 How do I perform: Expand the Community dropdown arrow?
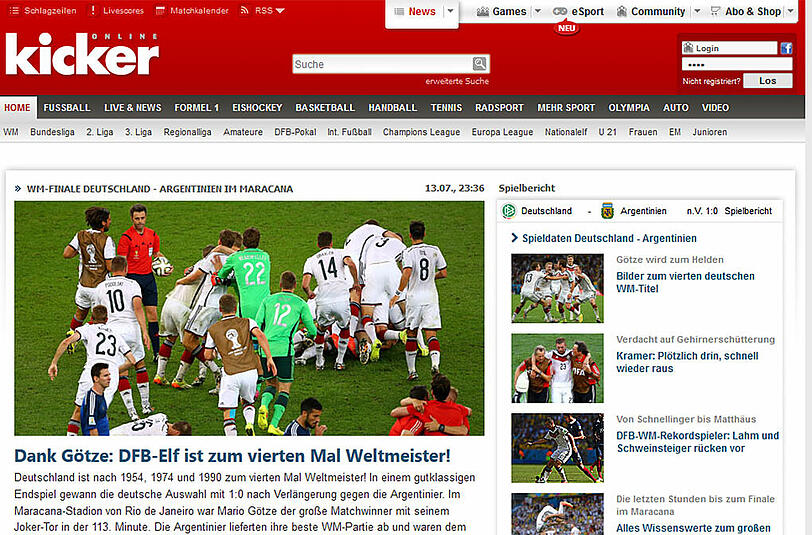[x=697, y=11]
